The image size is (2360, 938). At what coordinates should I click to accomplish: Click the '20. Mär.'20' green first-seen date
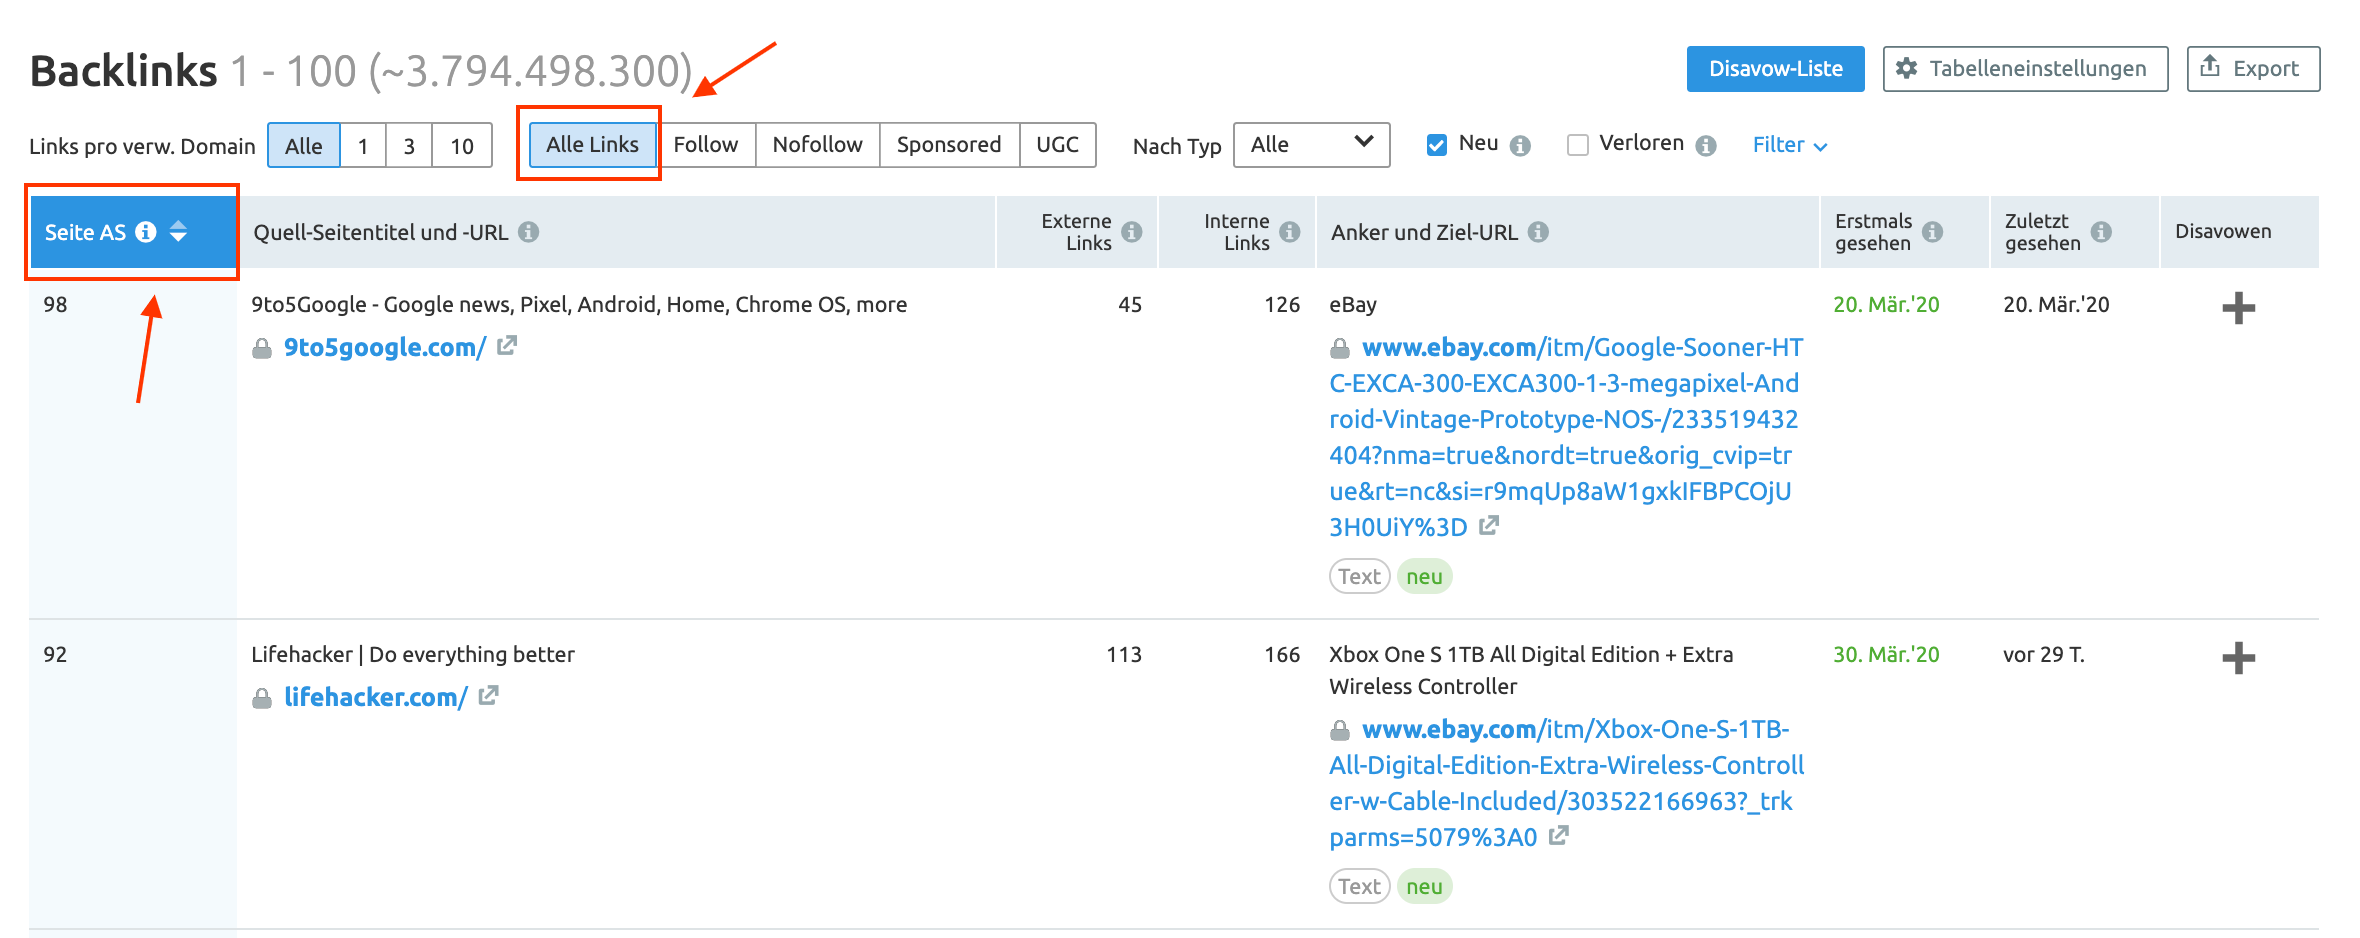click(x=1886, y=305)
